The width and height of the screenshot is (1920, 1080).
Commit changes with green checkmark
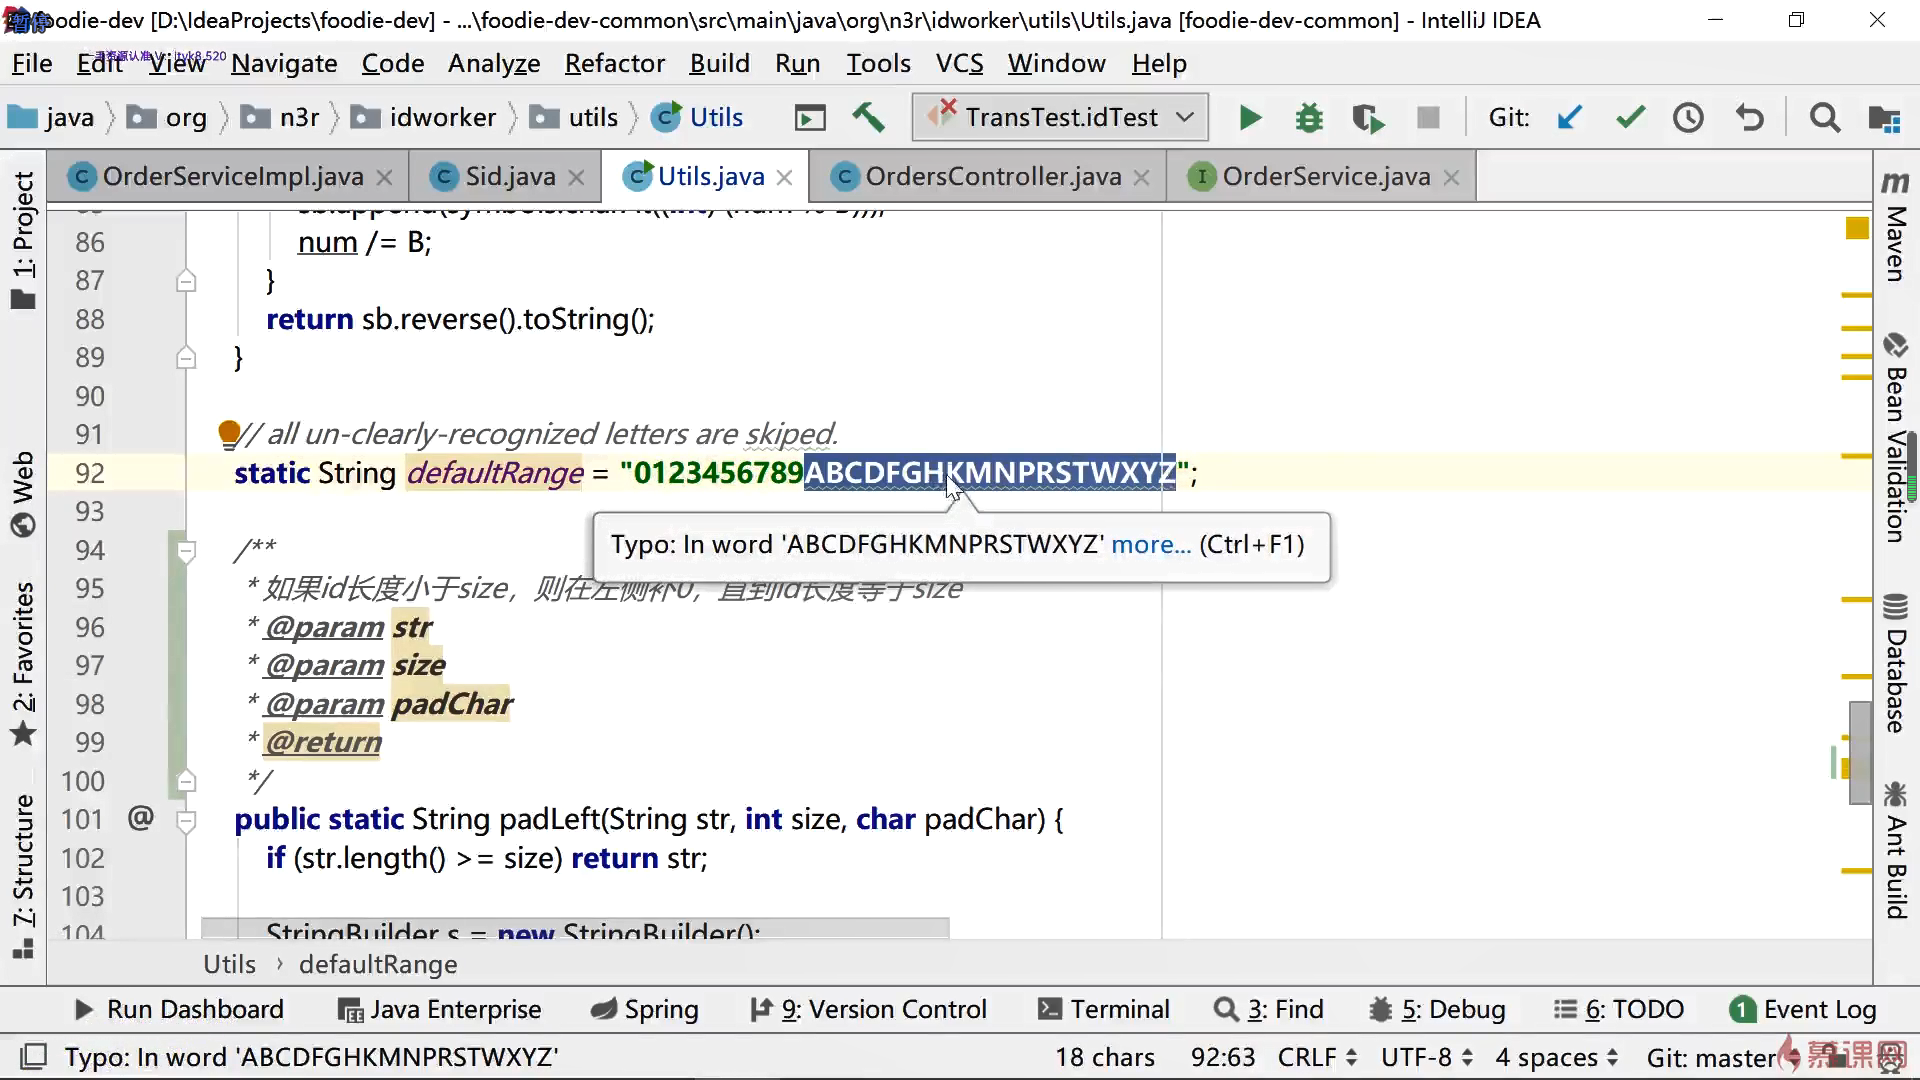coord(1630,118)
